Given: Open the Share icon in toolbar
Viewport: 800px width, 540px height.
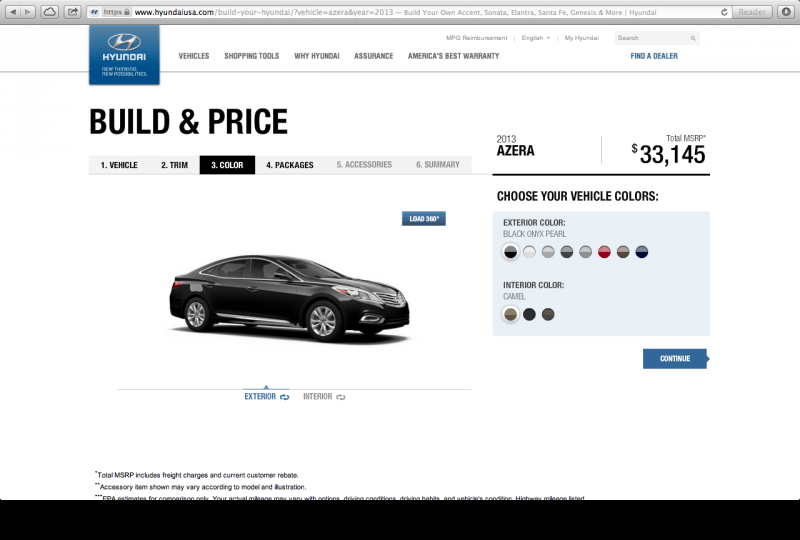Looking at the screenshot, I should click(72, 12).
